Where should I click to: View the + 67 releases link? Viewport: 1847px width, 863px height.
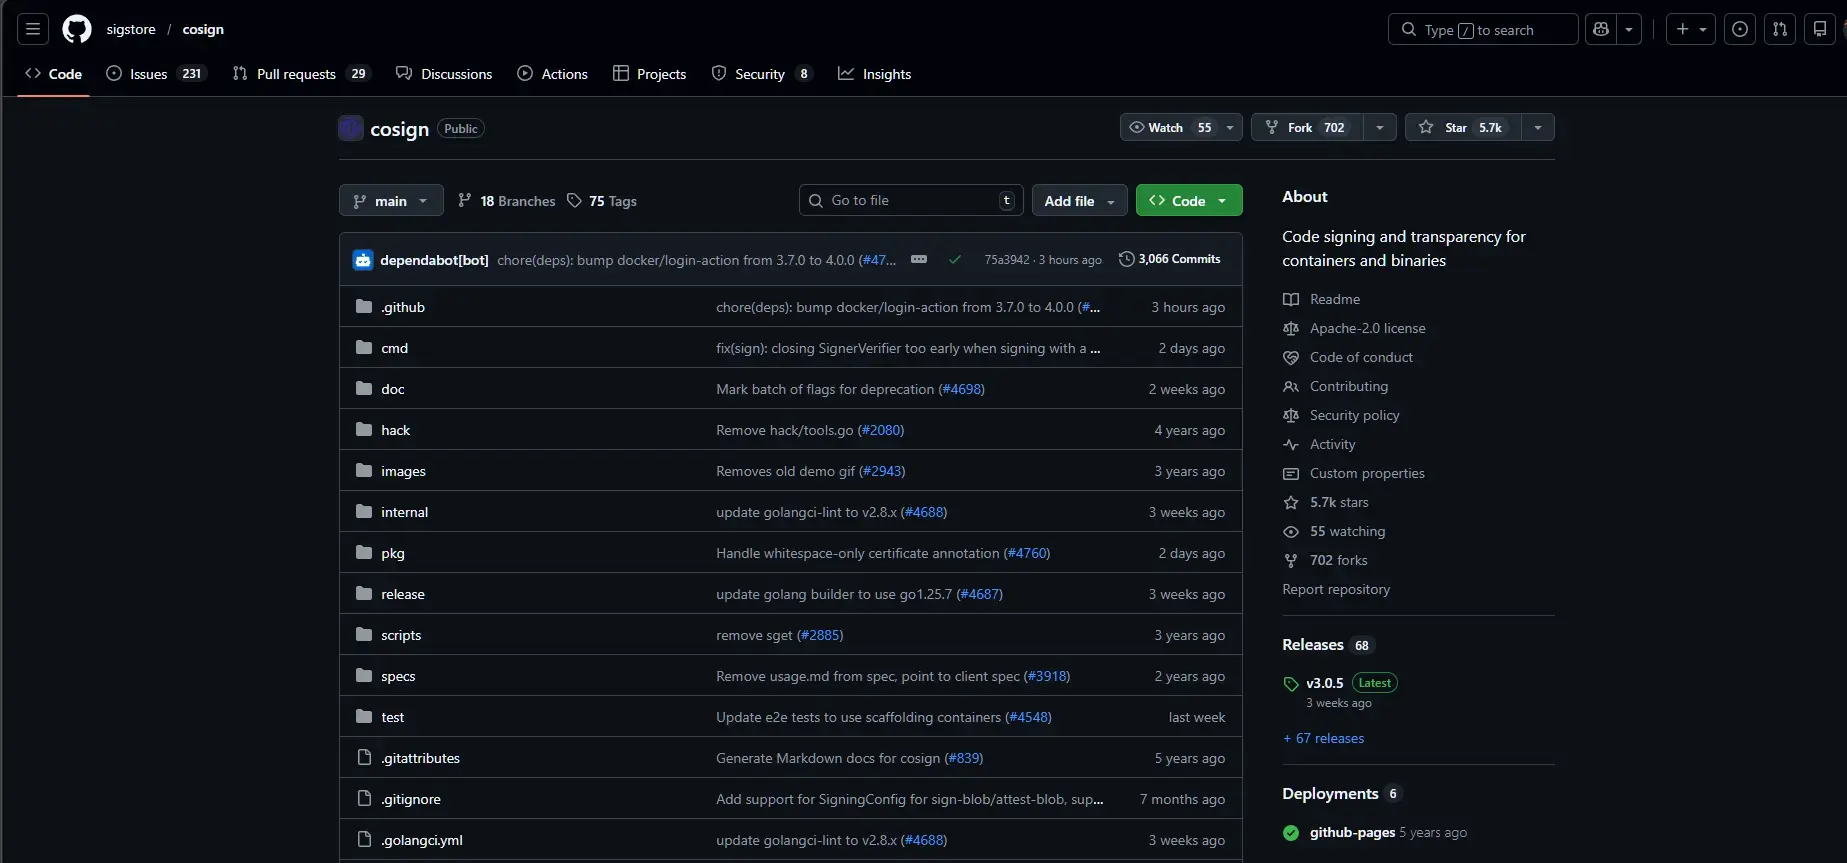pyautogui.click(x=1323, y=738)
